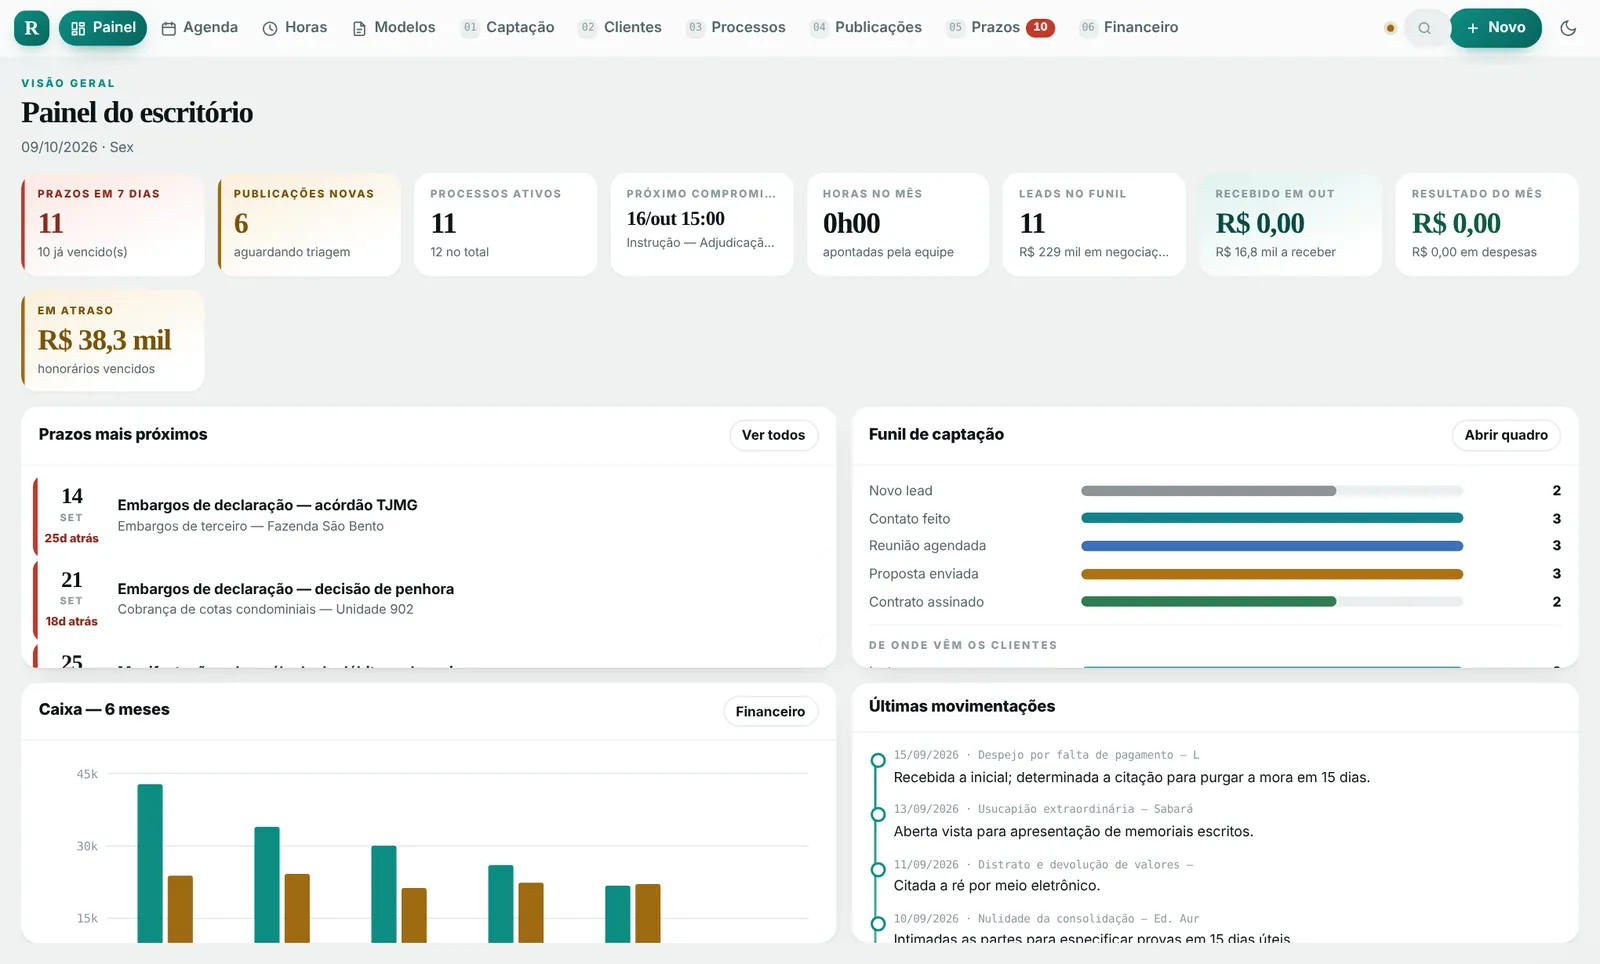Select the 15/09/2026 timeline marker
1600x964 pixels.
878,761
